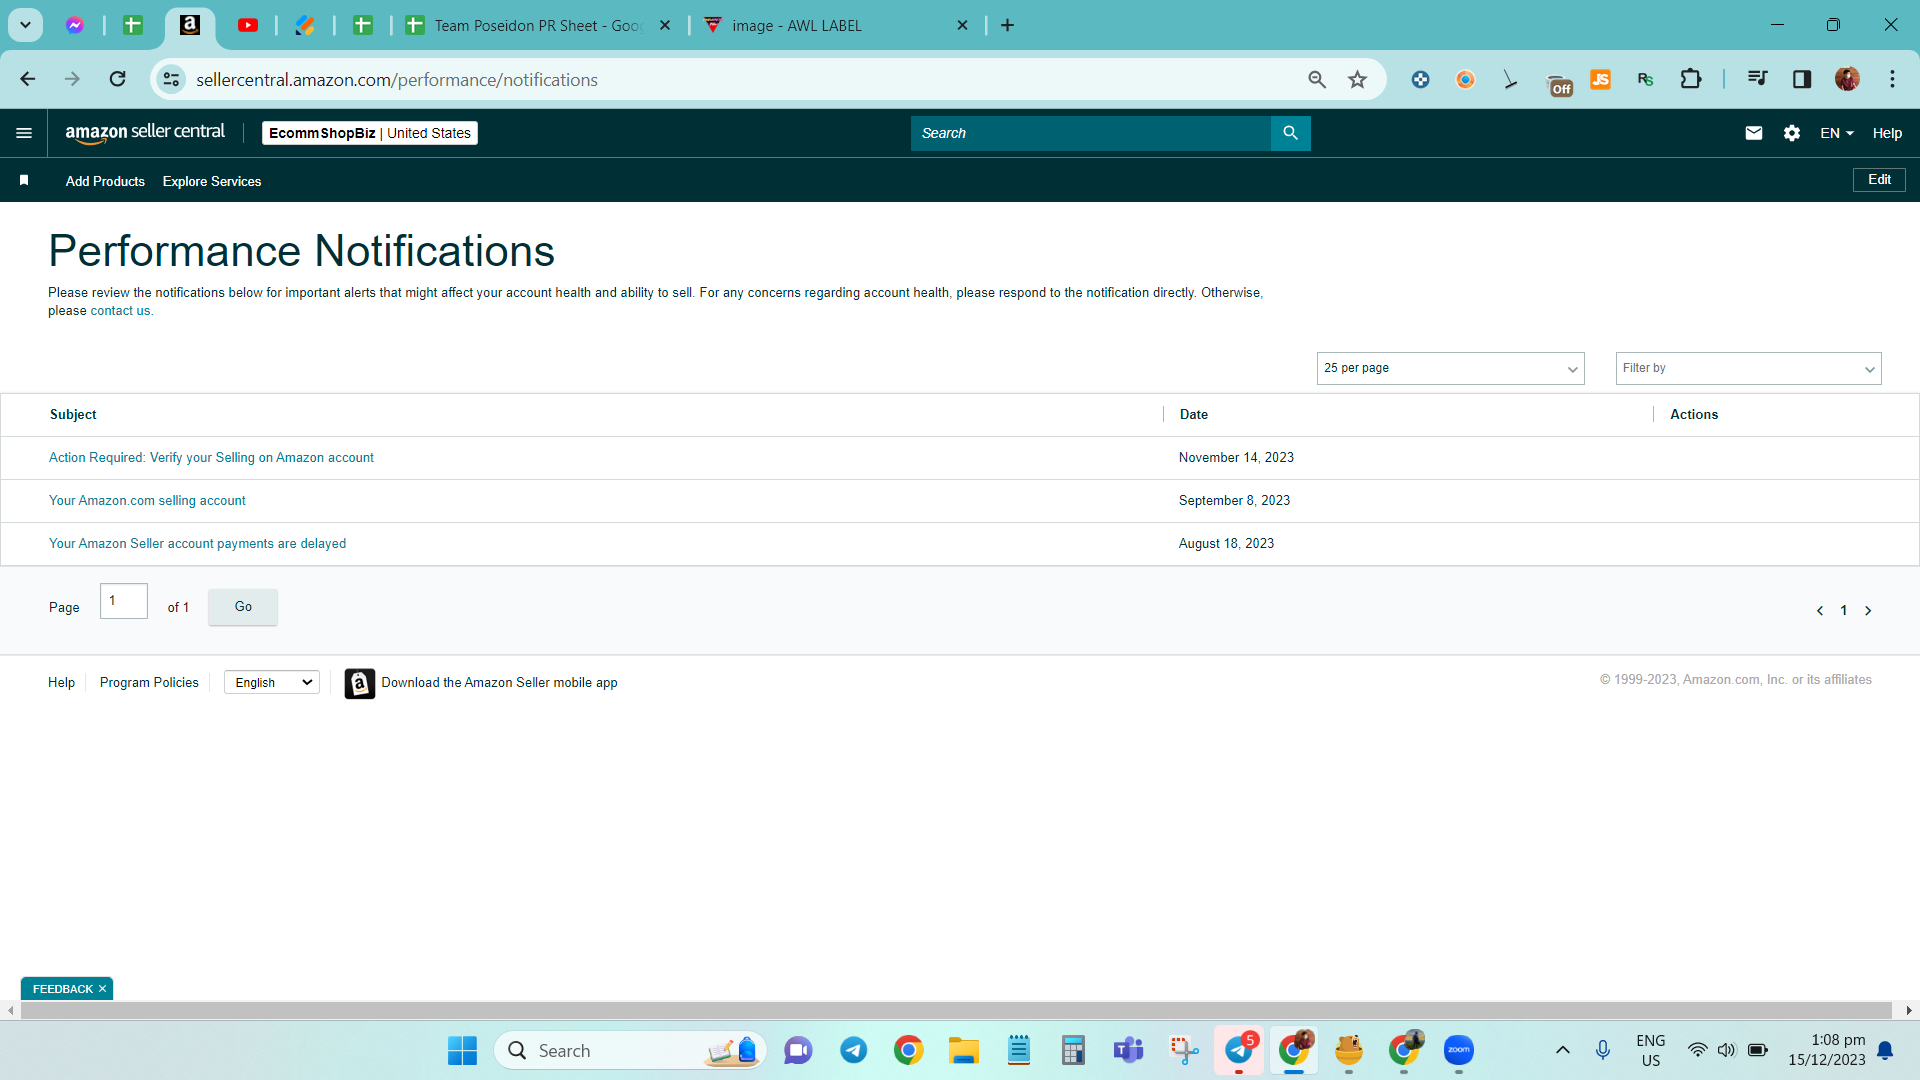
Task: Click the Chrome profile avatar
Action: point(1847,79)
